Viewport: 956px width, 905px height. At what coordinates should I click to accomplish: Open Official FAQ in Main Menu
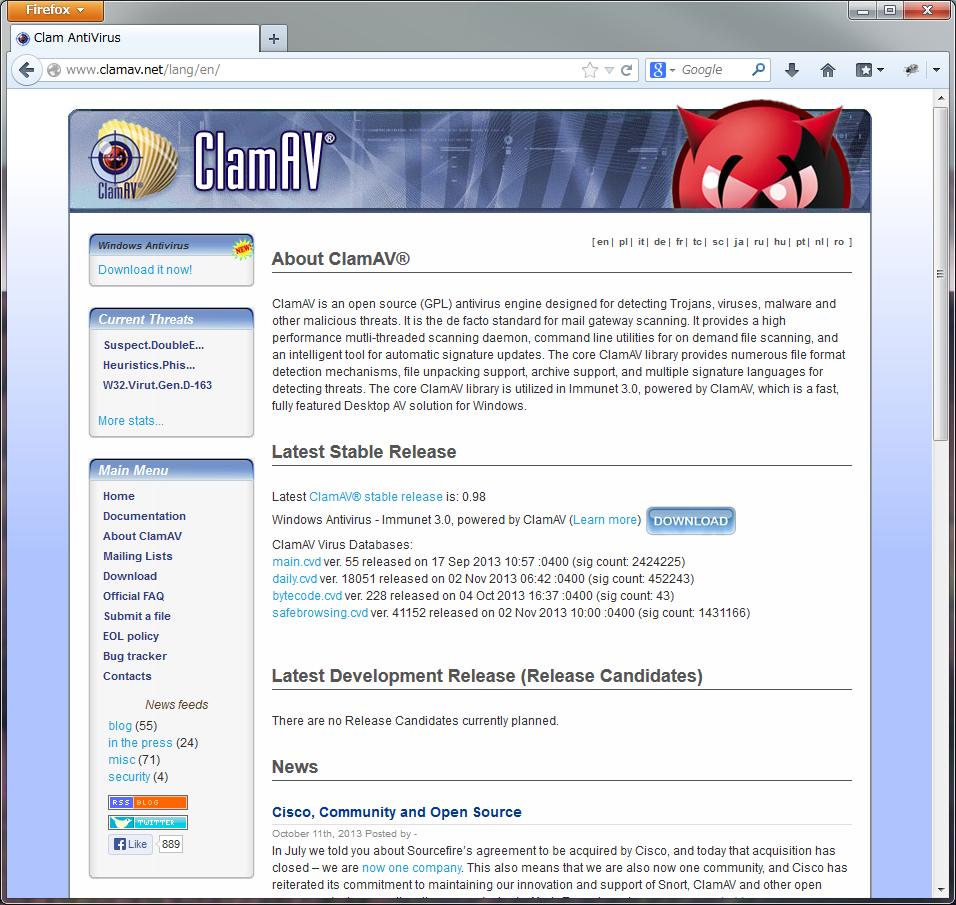134,596
